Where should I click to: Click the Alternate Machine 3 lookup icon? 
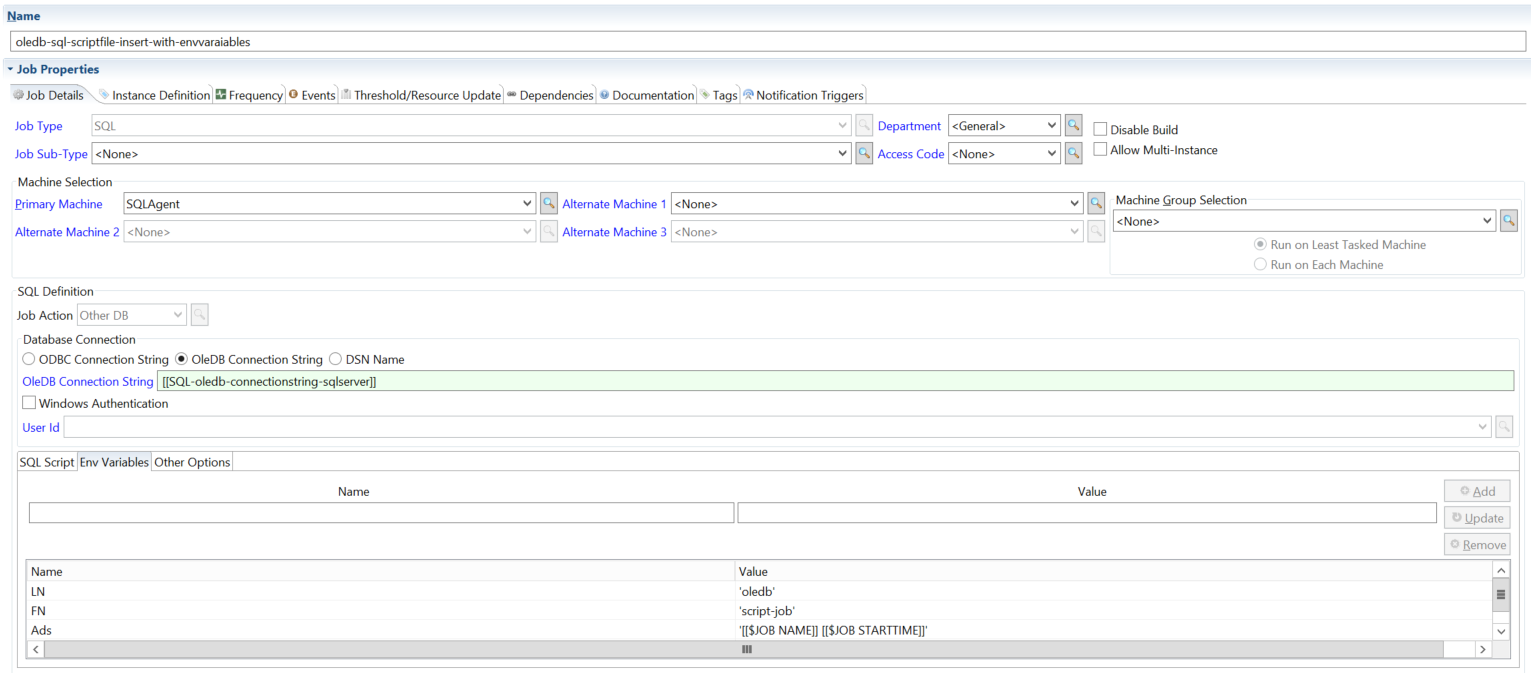[1096, 232]
